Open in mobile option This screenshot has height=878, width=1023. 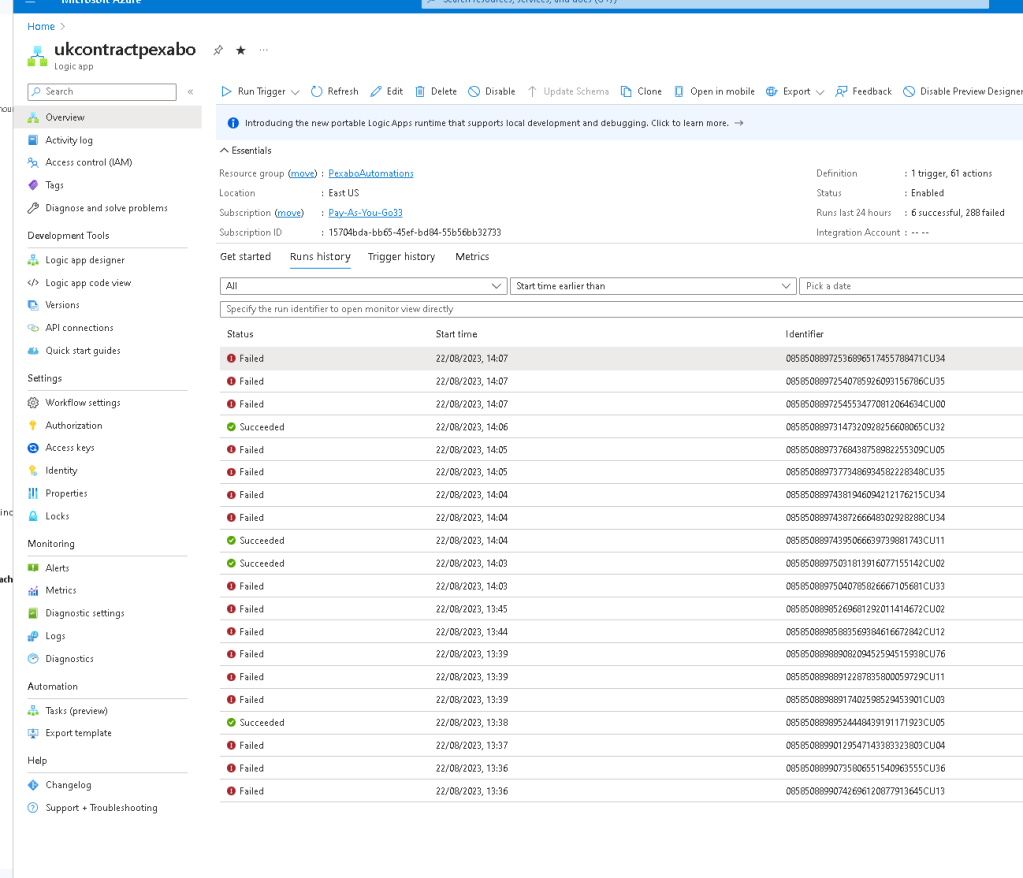(x=714, y=91)
